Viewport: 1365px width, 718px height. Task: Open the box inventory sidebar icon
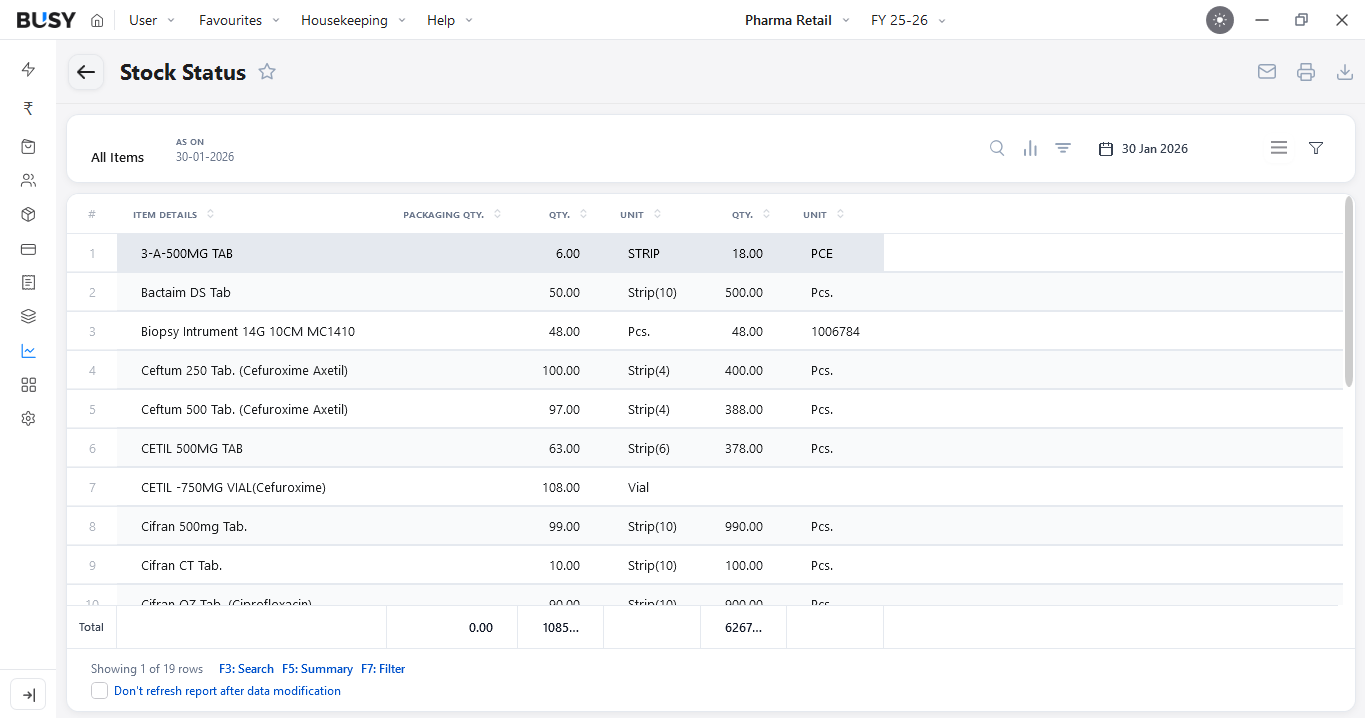coord(28,215)
